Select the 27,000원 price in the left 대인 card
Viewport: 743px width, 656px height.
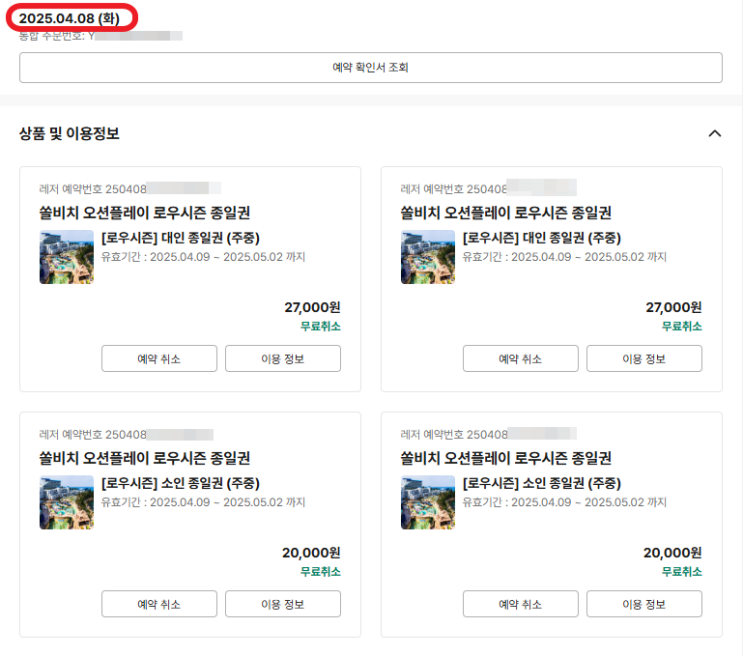click(312, 308)
